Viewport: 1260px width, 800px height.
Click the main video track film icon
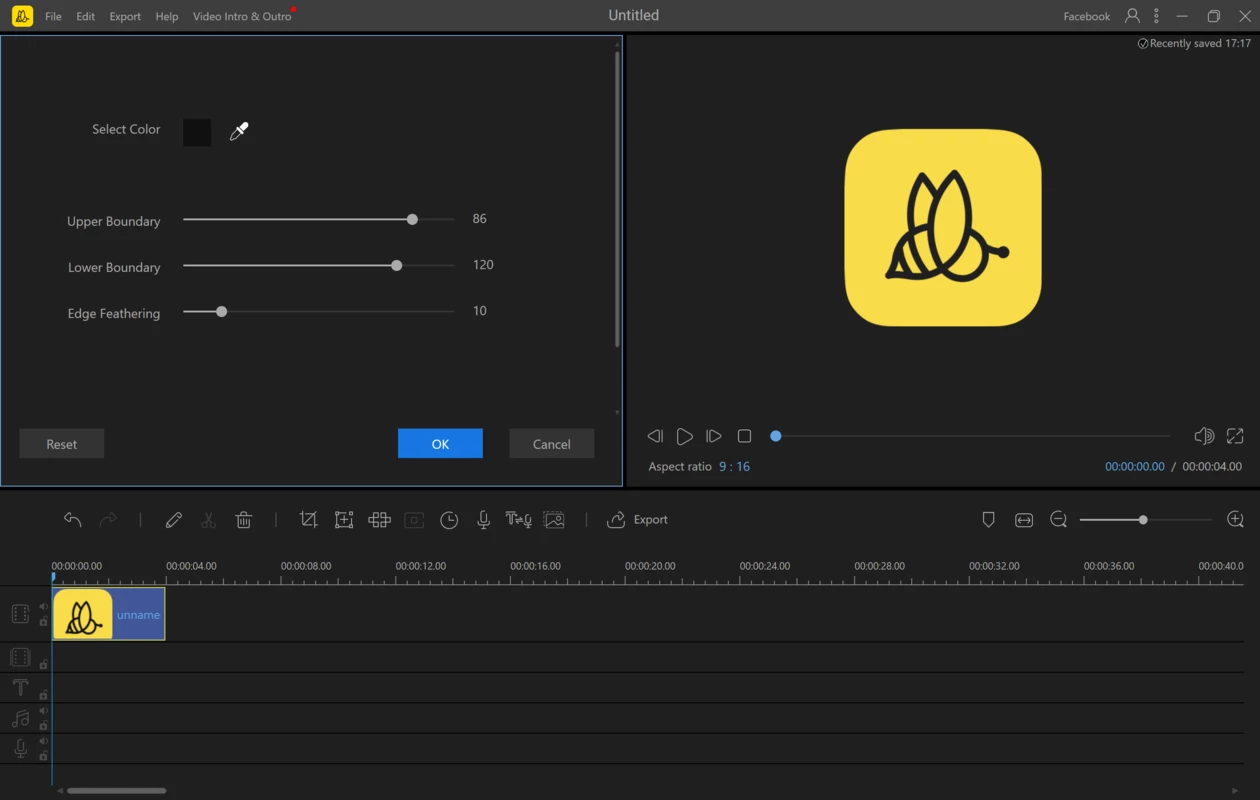point(20,614)
